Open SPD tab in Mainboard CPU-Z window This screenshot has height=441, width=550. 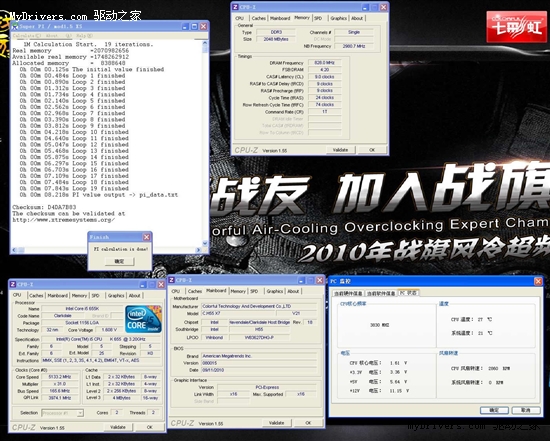[254, 291]
